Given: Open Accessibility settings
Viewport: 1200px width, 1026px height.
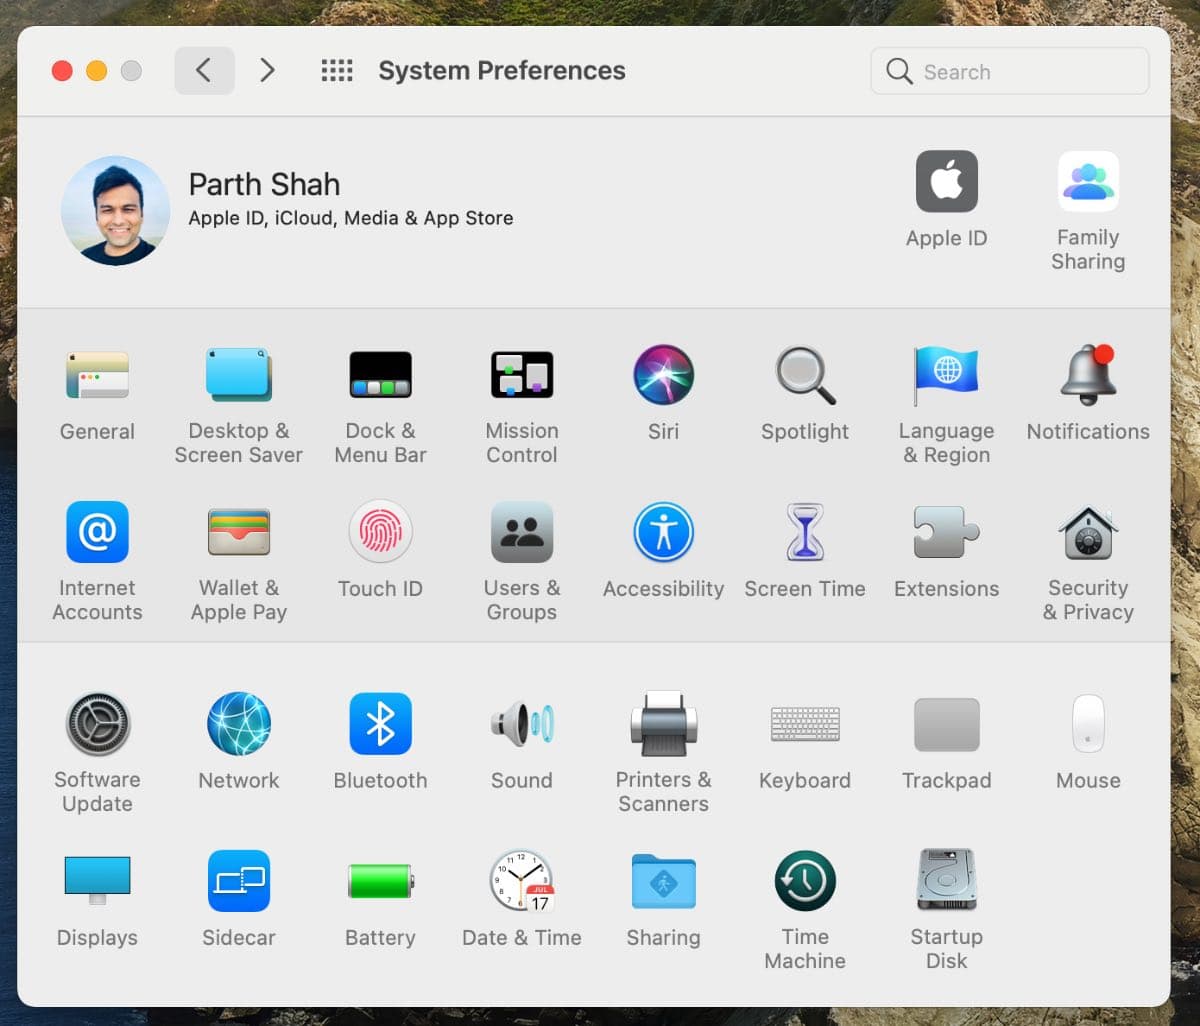Looking at the screenshot, I should click(x=663, y=533).
